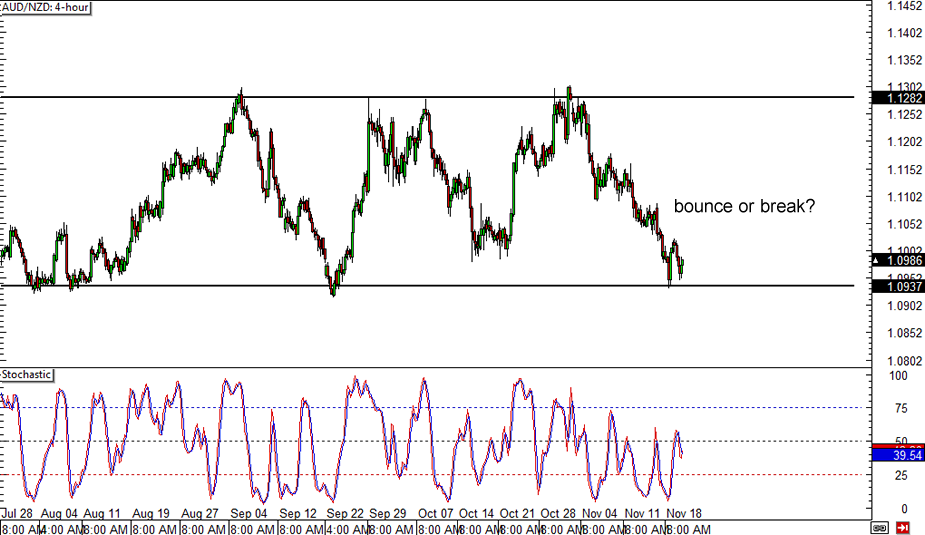Click the Sep 04 date label
Viewport: 925px width, 535px height.
pos(249,513)
